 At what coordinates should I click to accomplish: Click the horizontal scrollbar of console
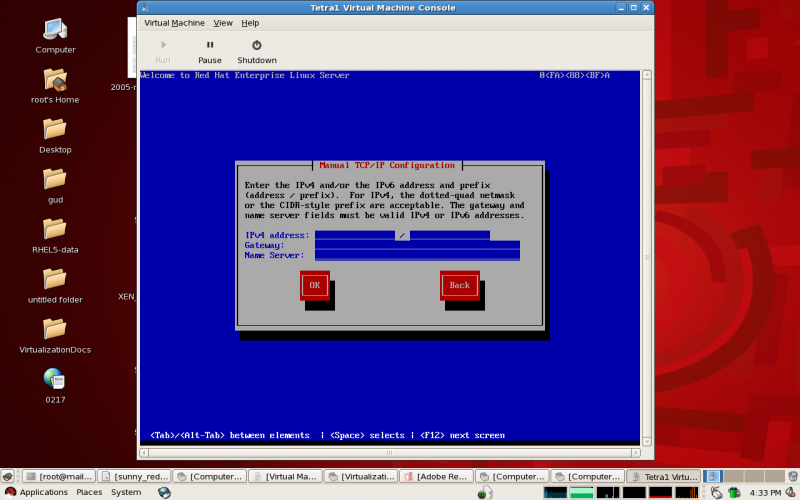pyautogui.click(x=390, y=453)
